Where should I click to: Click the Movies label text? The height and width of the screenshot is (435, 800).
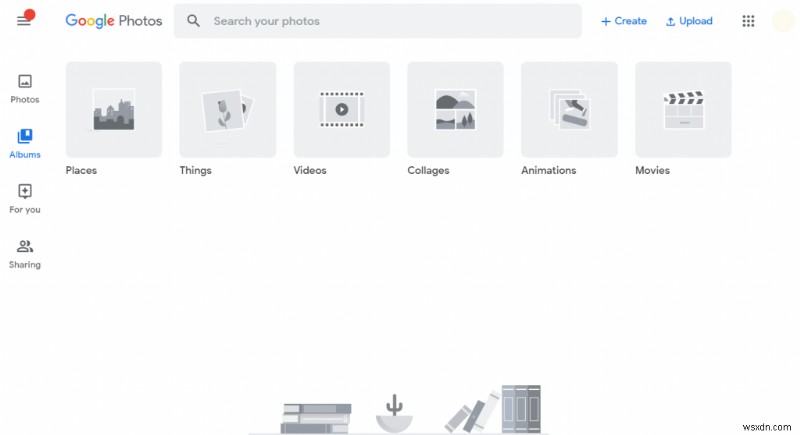tap(652, 170)
